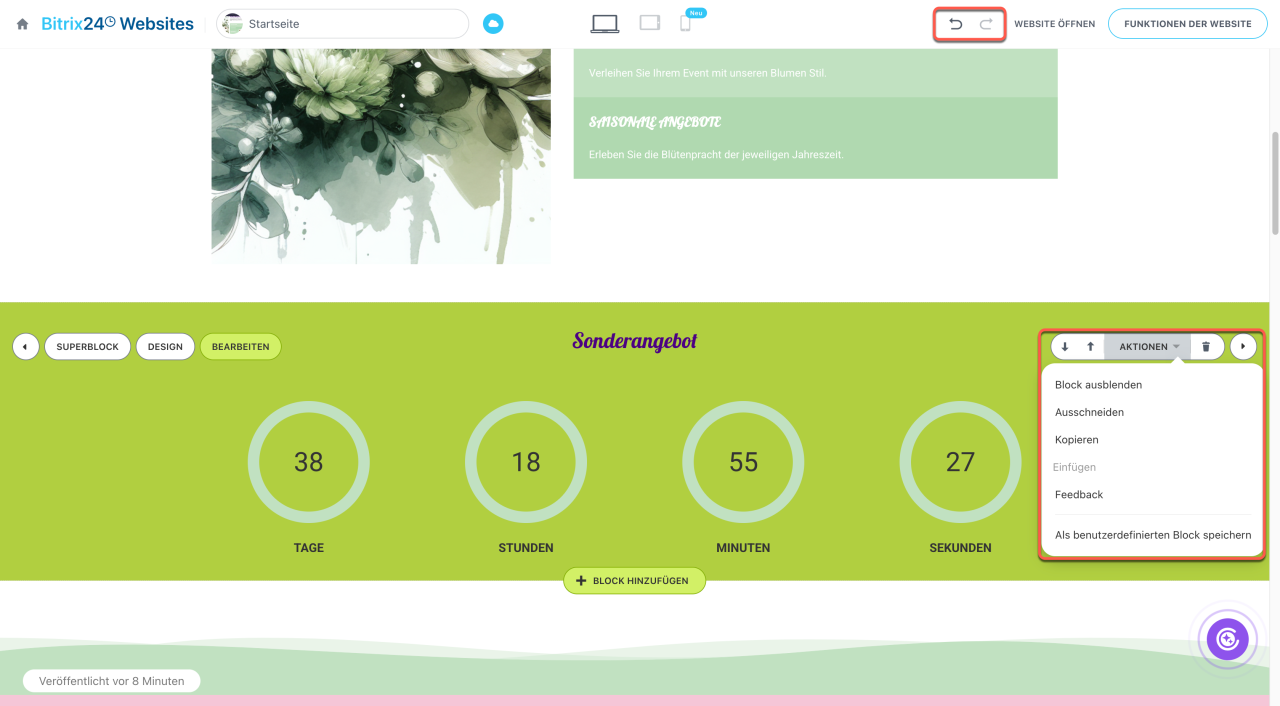Open the purple CoPilot assistant icon
Viewport: 1280px width, 706px height.
1227,638
